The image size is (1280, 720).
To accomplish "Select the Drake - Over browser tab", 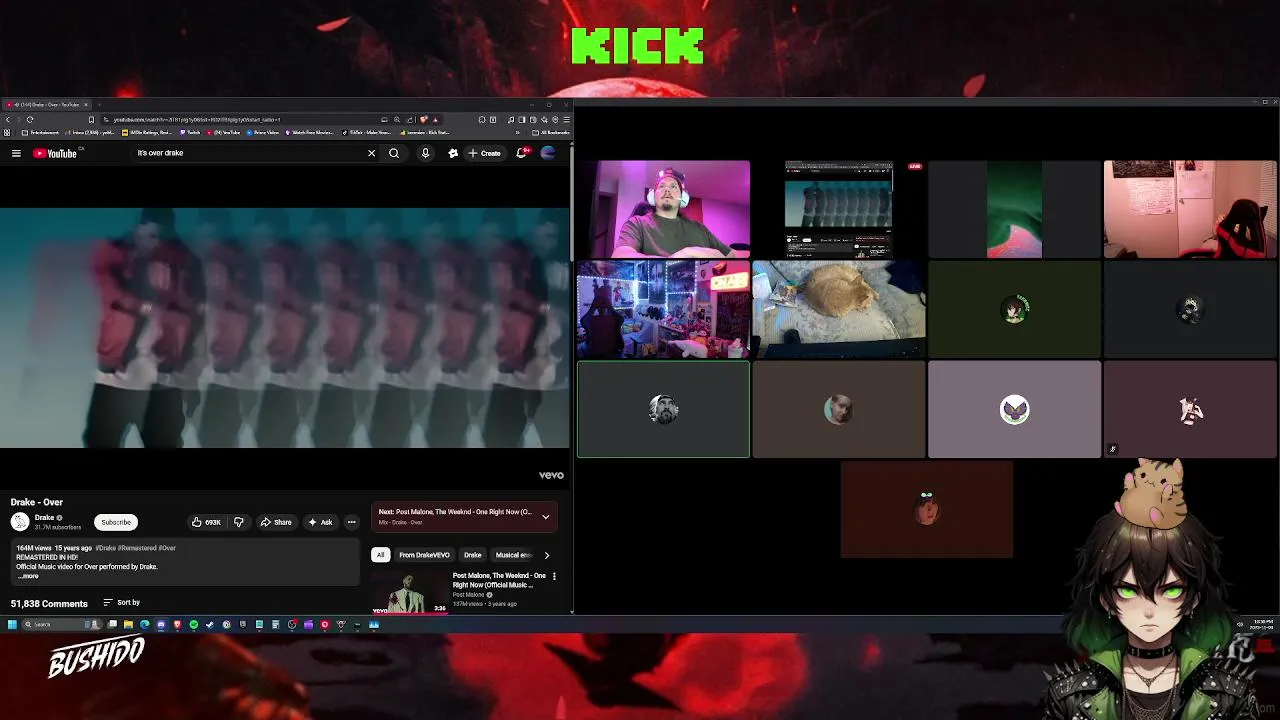I will [x=46, y=104].
